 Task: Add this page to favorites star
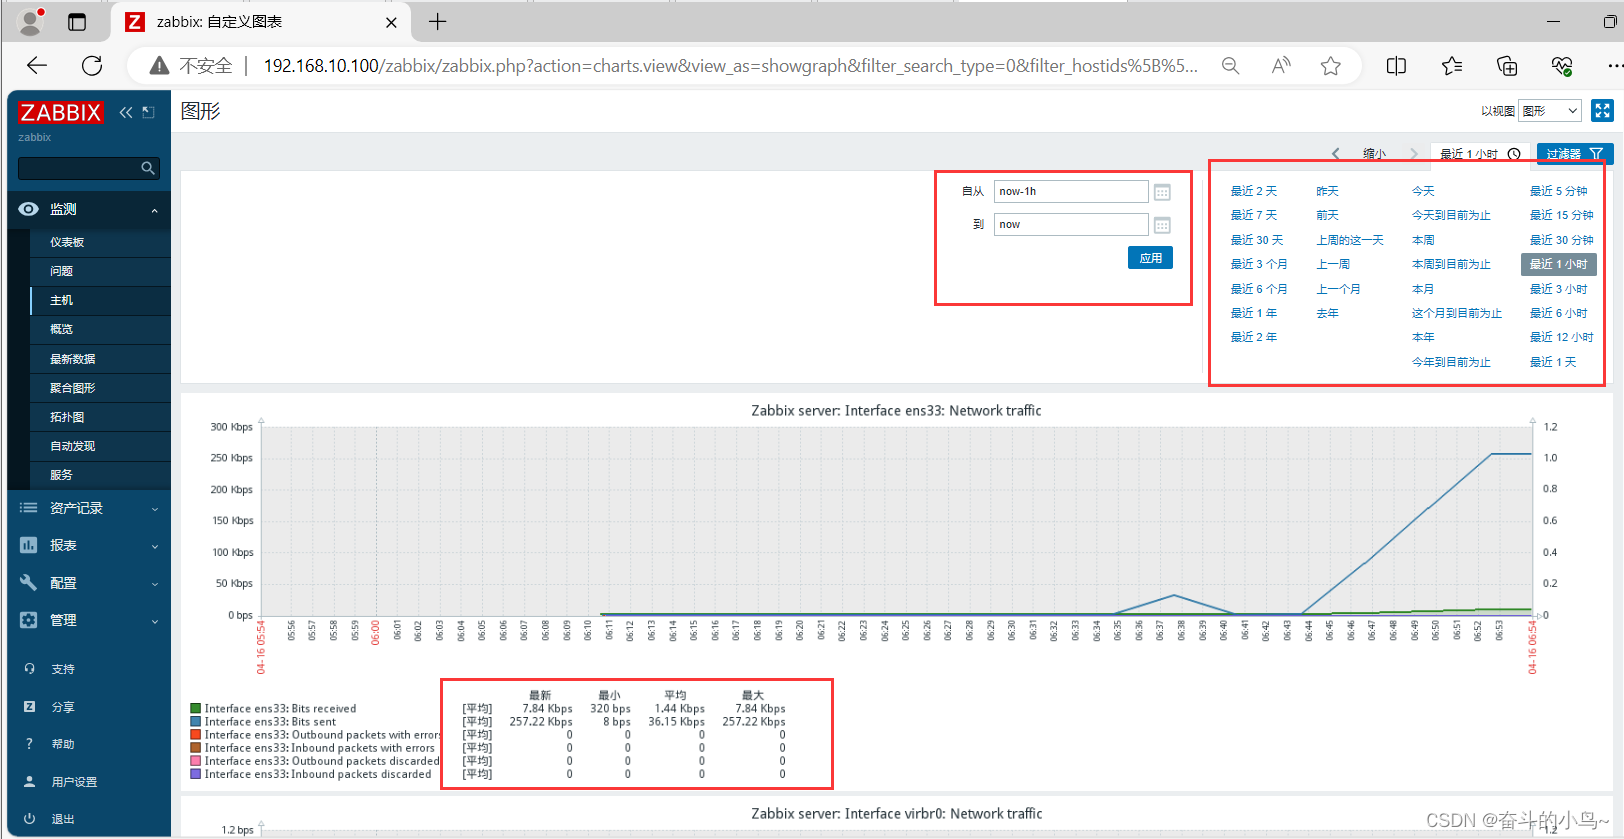coord(1330,66)
